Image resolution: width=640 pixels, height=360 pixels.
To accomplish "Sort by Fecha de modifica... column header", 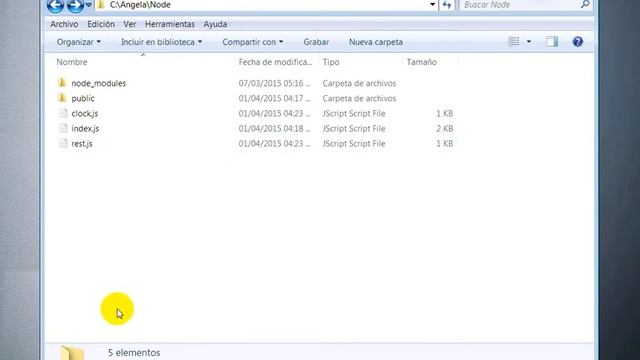I will [275, 62].
